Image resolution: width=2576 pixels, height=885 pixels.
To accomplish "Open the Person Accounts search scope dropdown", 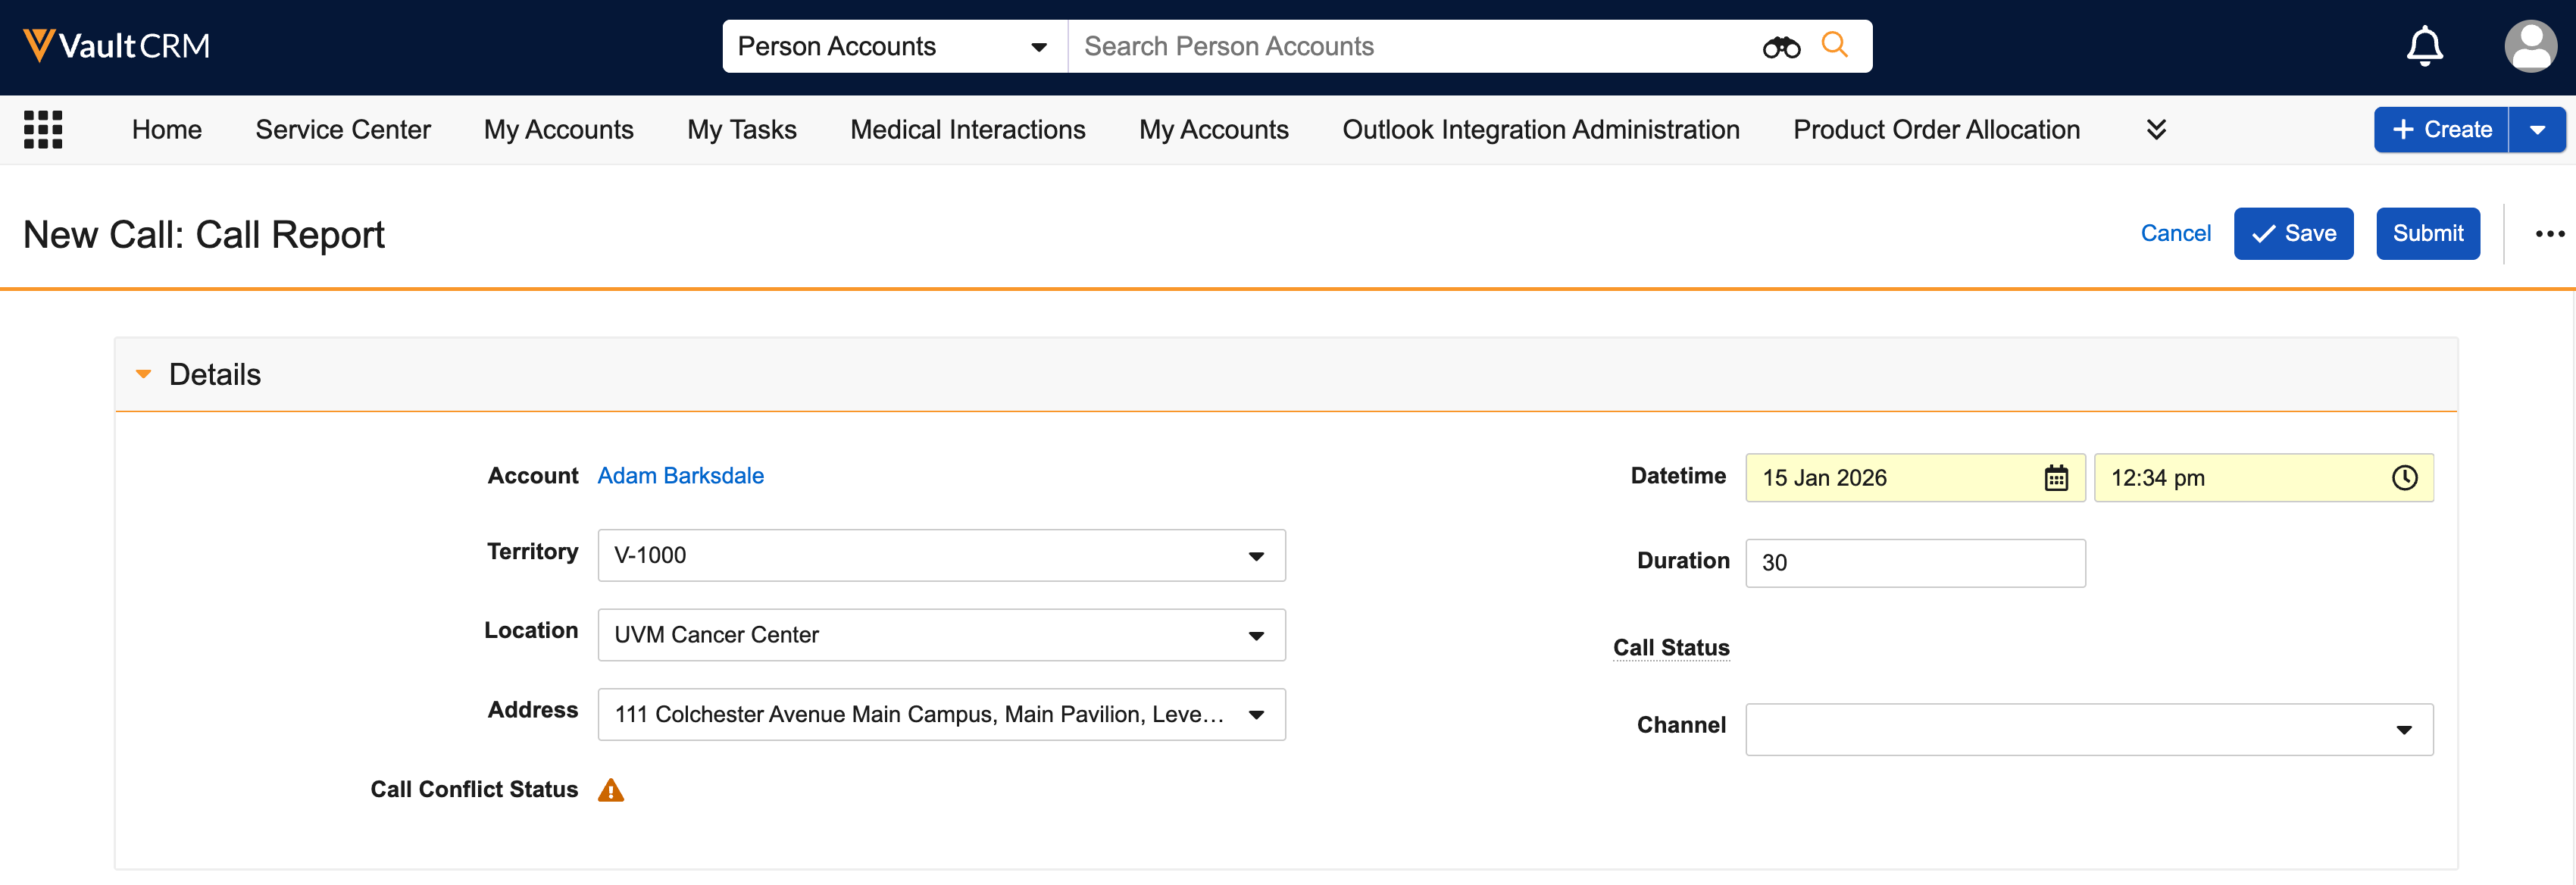I will 893,47.
